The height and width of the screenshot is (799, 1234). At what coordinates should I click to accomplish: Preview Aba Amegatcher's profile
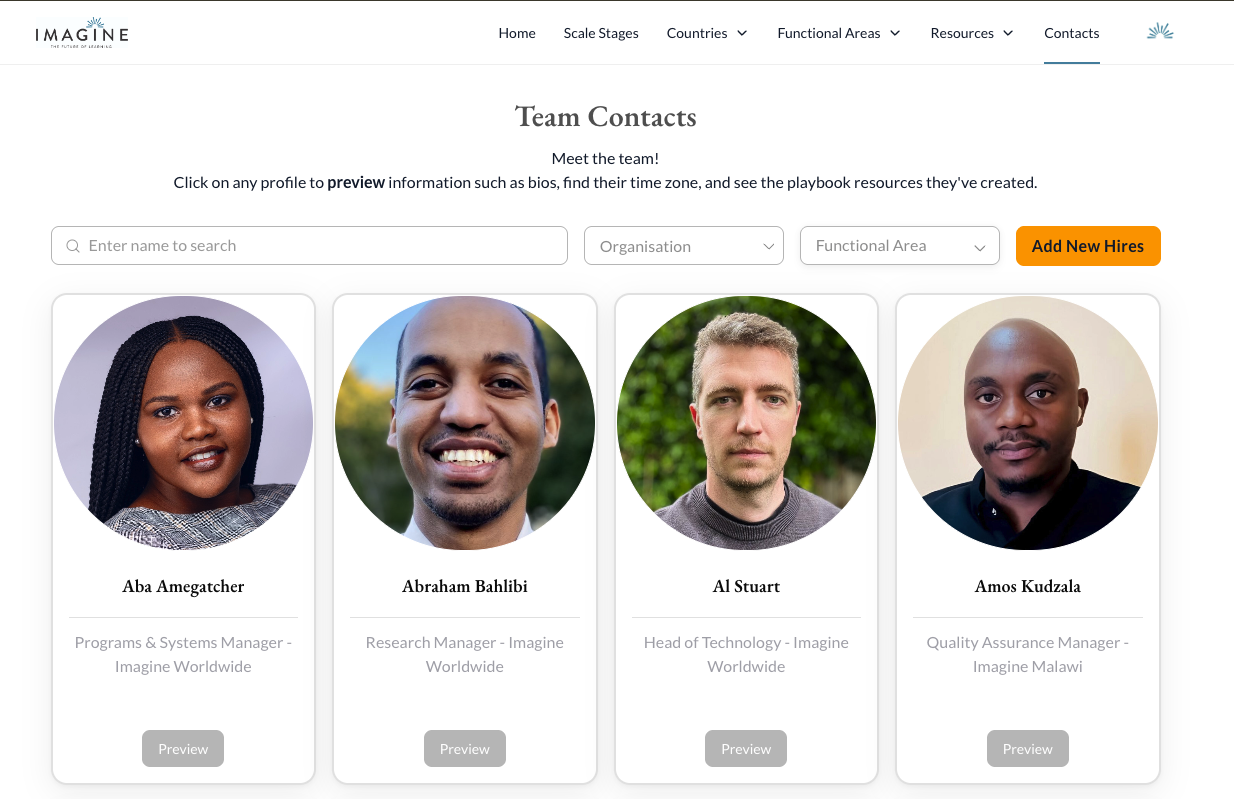click(x=183, y=749)
